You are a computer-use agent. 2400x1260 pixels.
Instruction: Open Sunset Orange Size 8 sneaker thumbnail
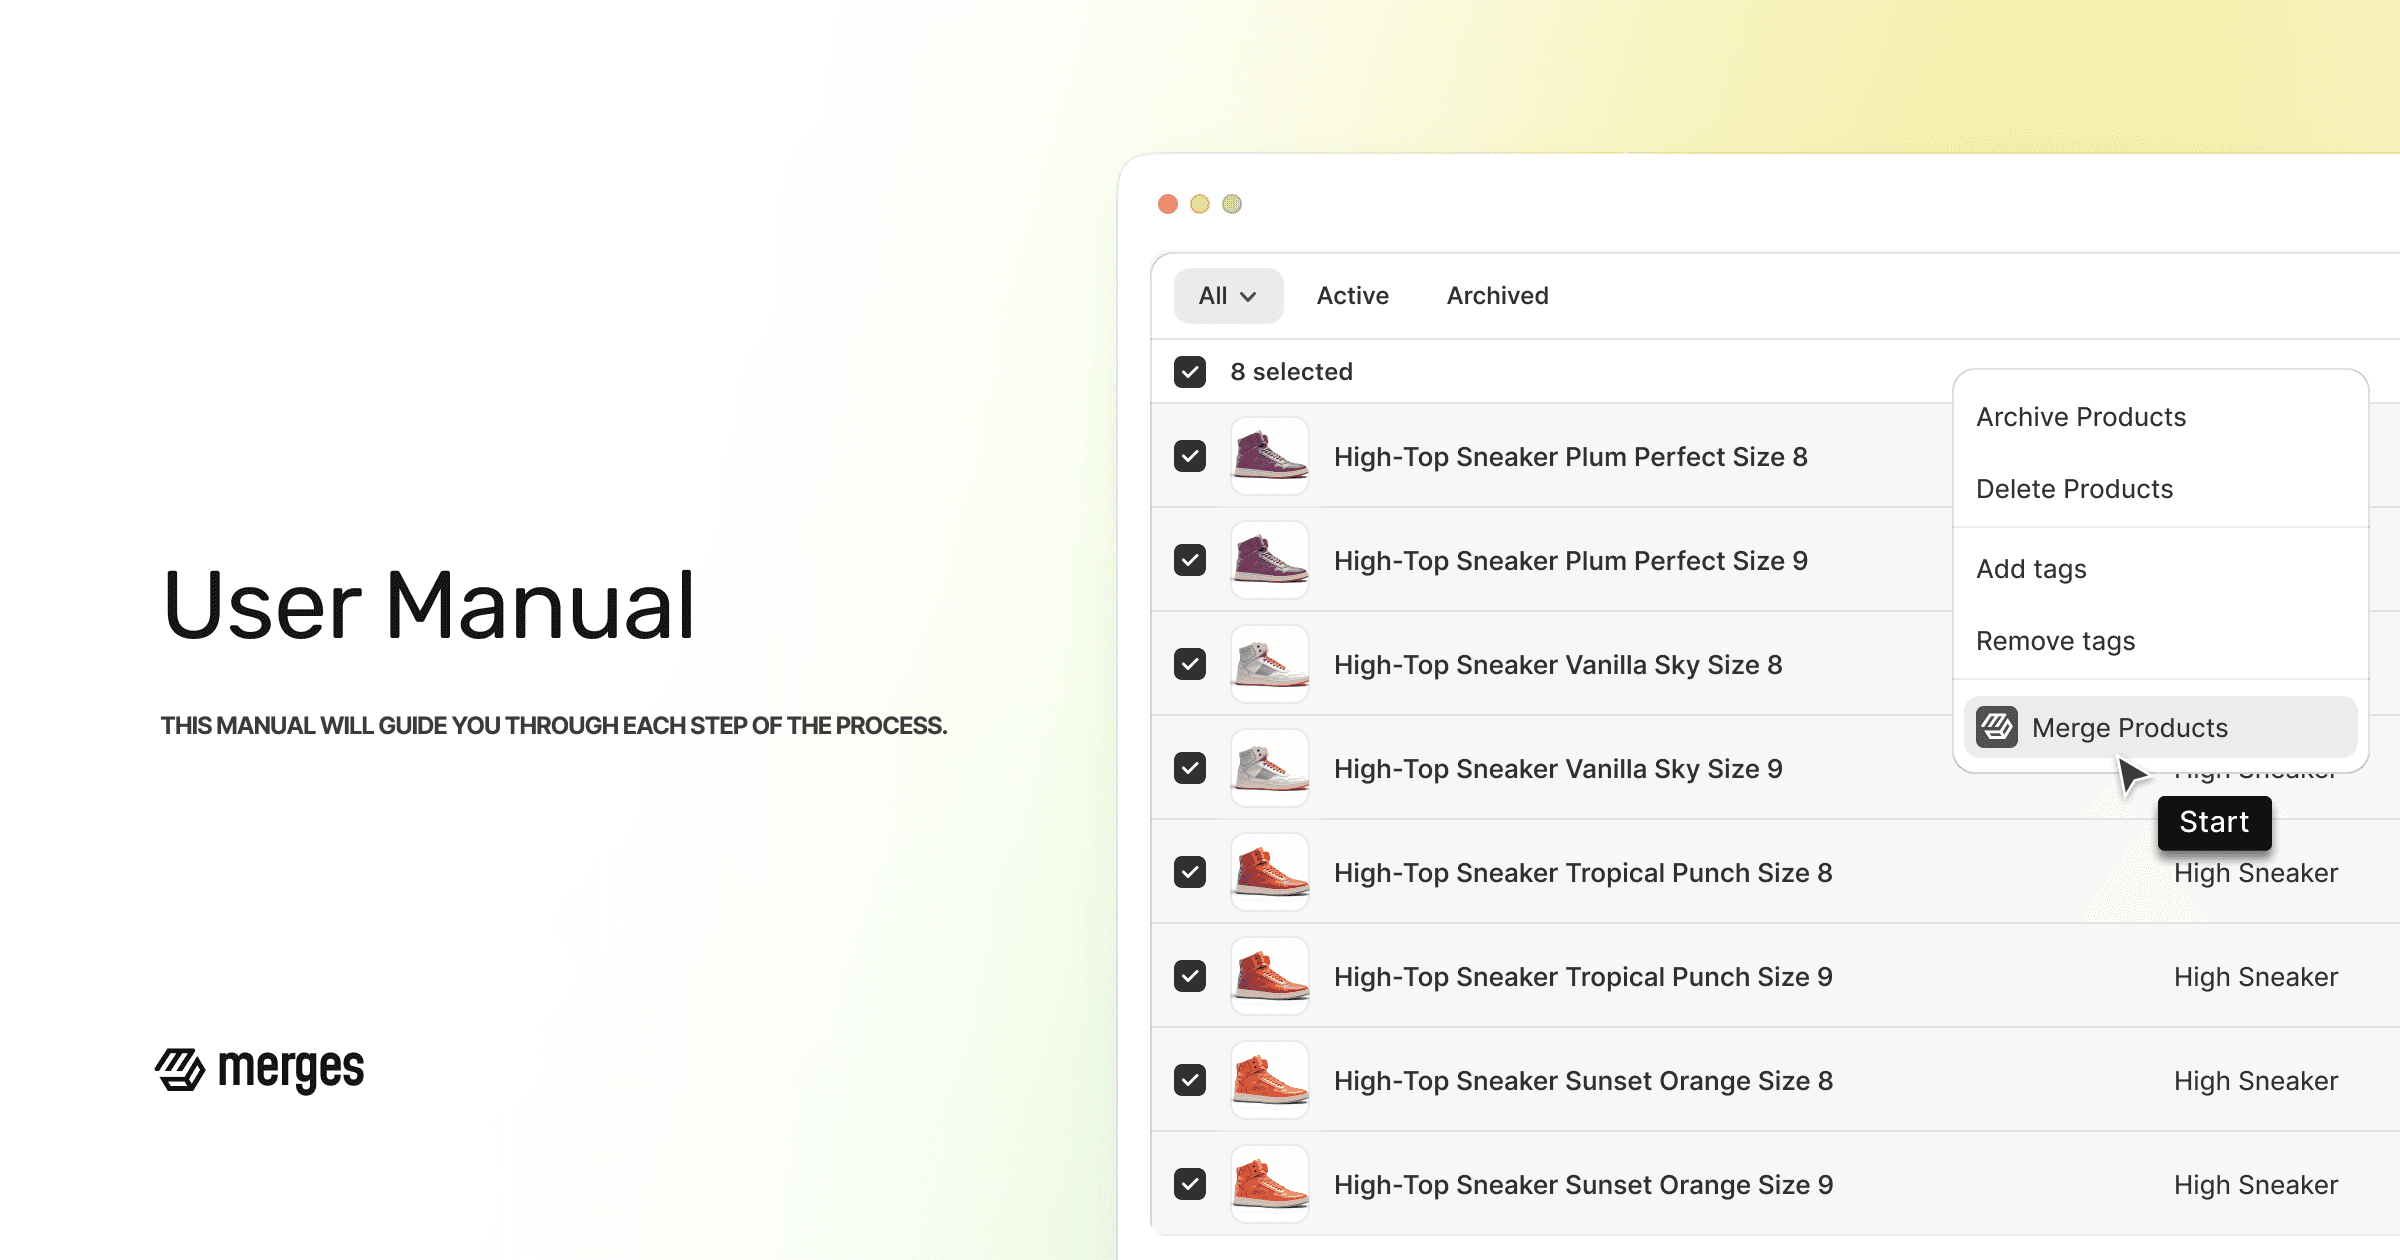[1270, 1080]
